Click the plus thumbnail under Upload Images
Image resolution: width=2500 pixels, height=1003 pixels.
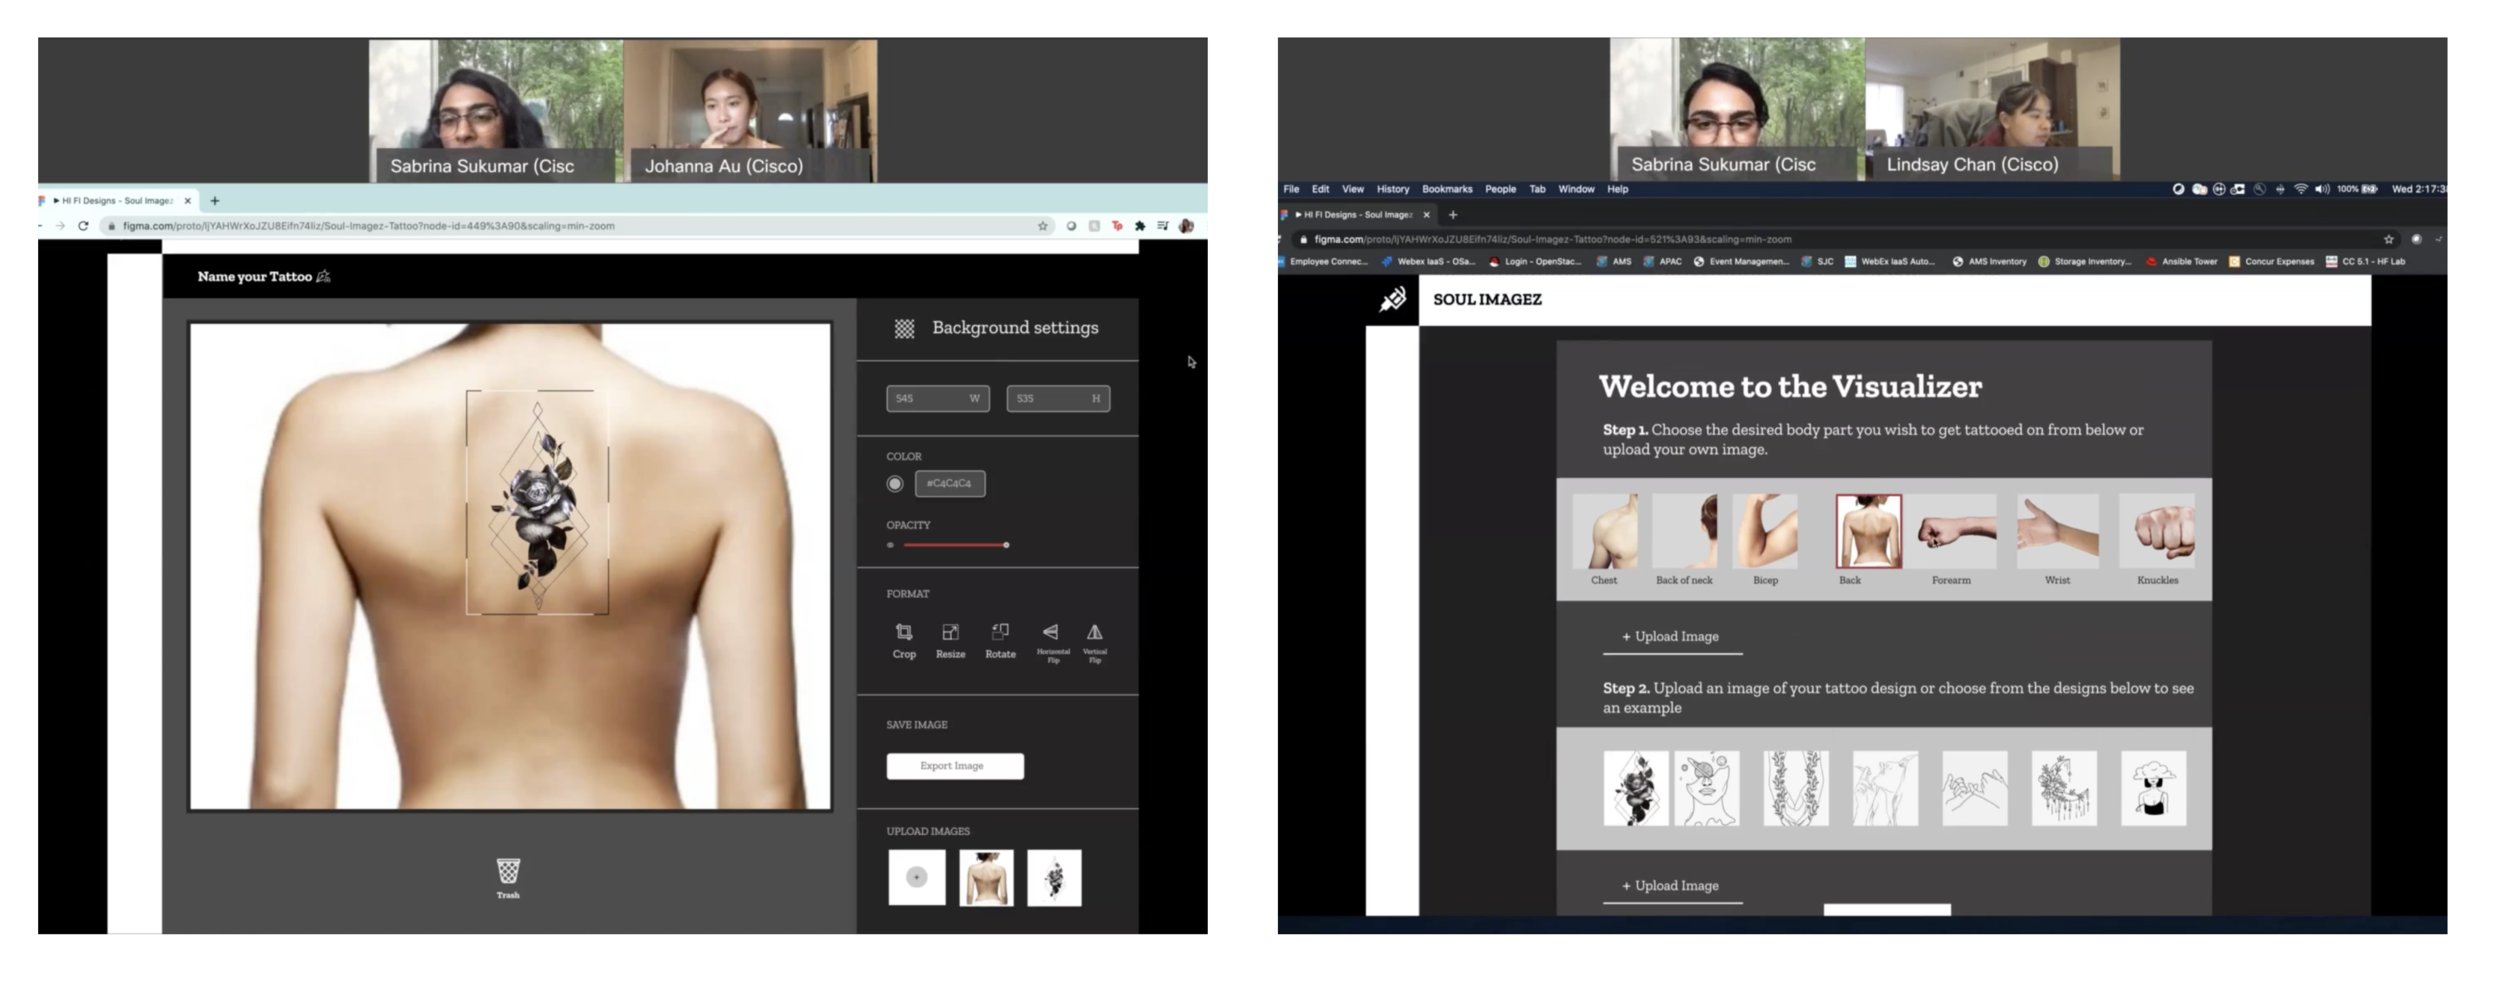(916, 878)
